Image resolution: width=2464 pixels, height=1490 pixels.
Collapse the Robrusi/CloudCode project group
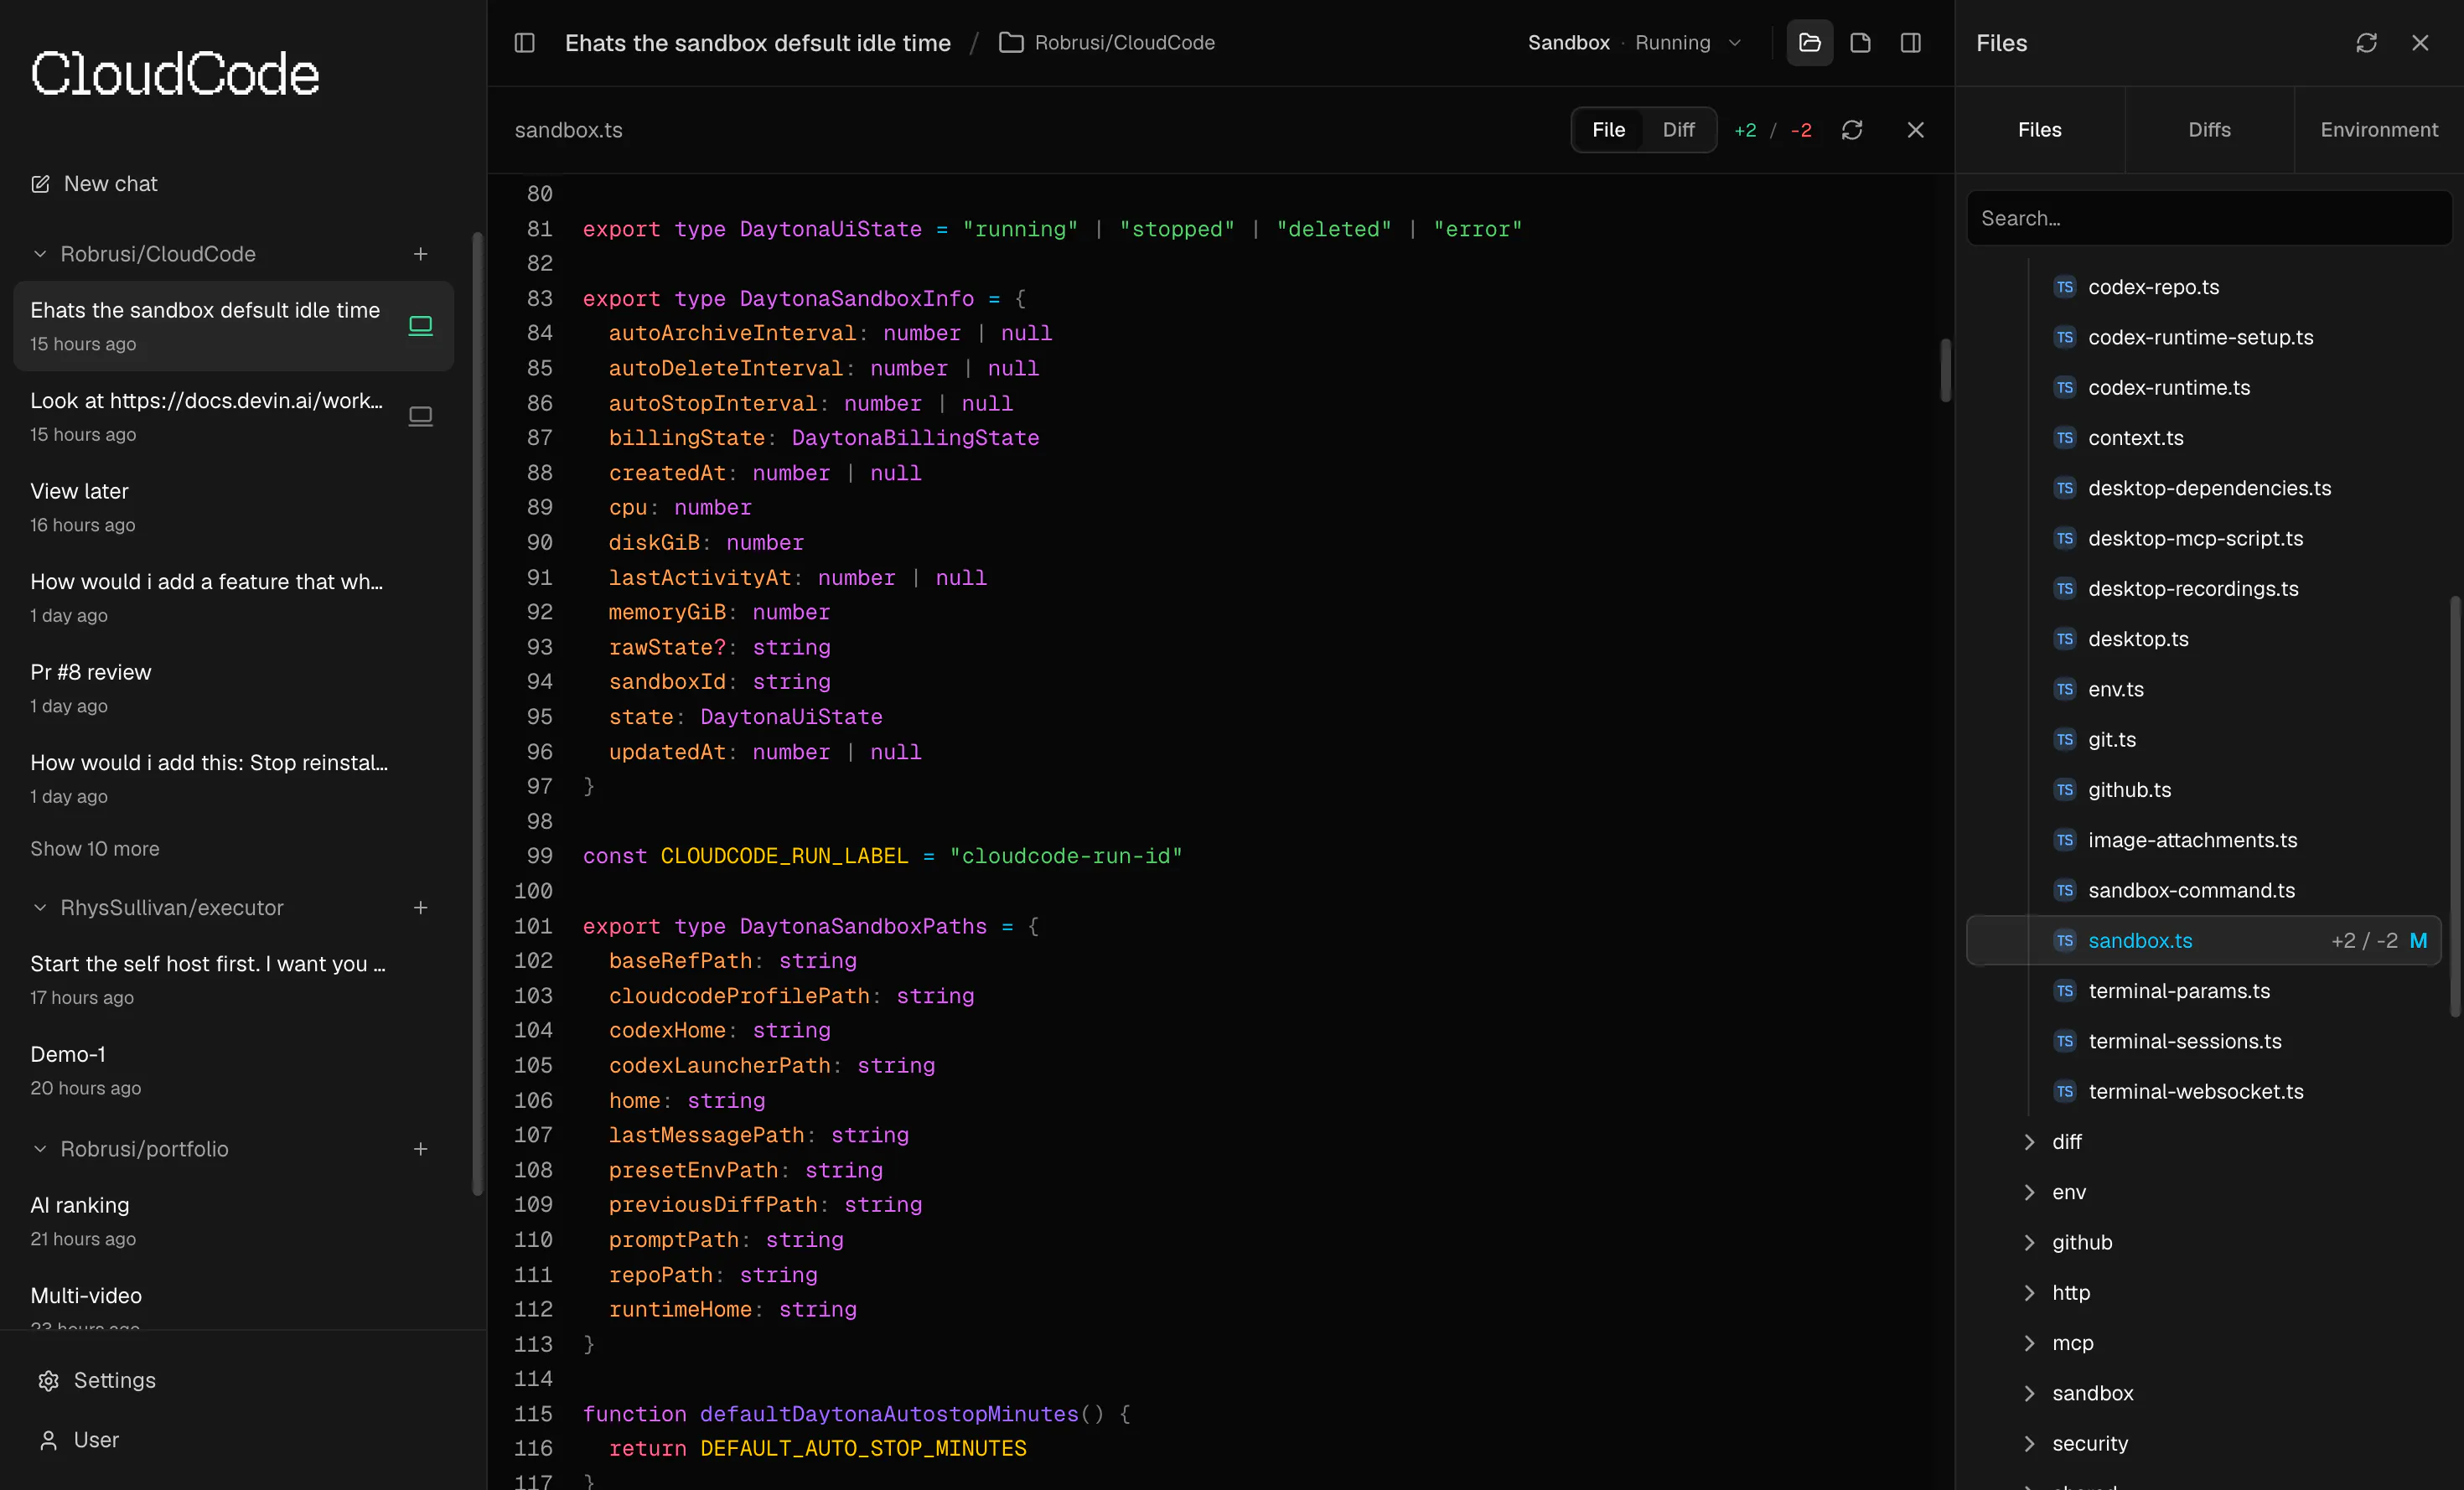40,254
